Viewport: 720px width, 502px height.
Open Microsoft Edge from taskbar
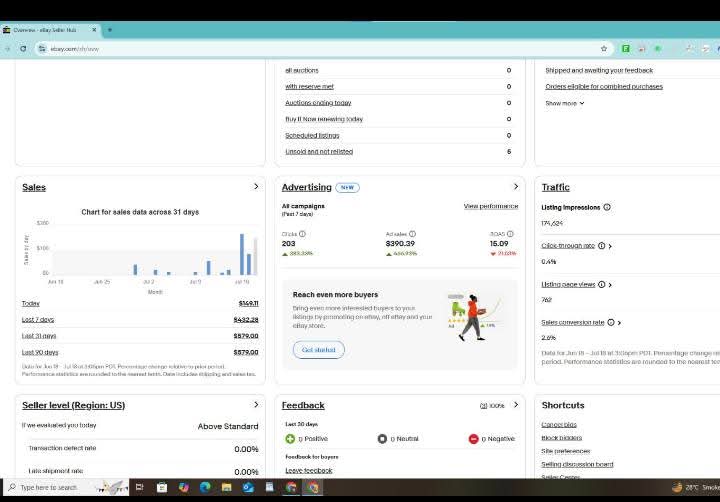tap(205, 487)
